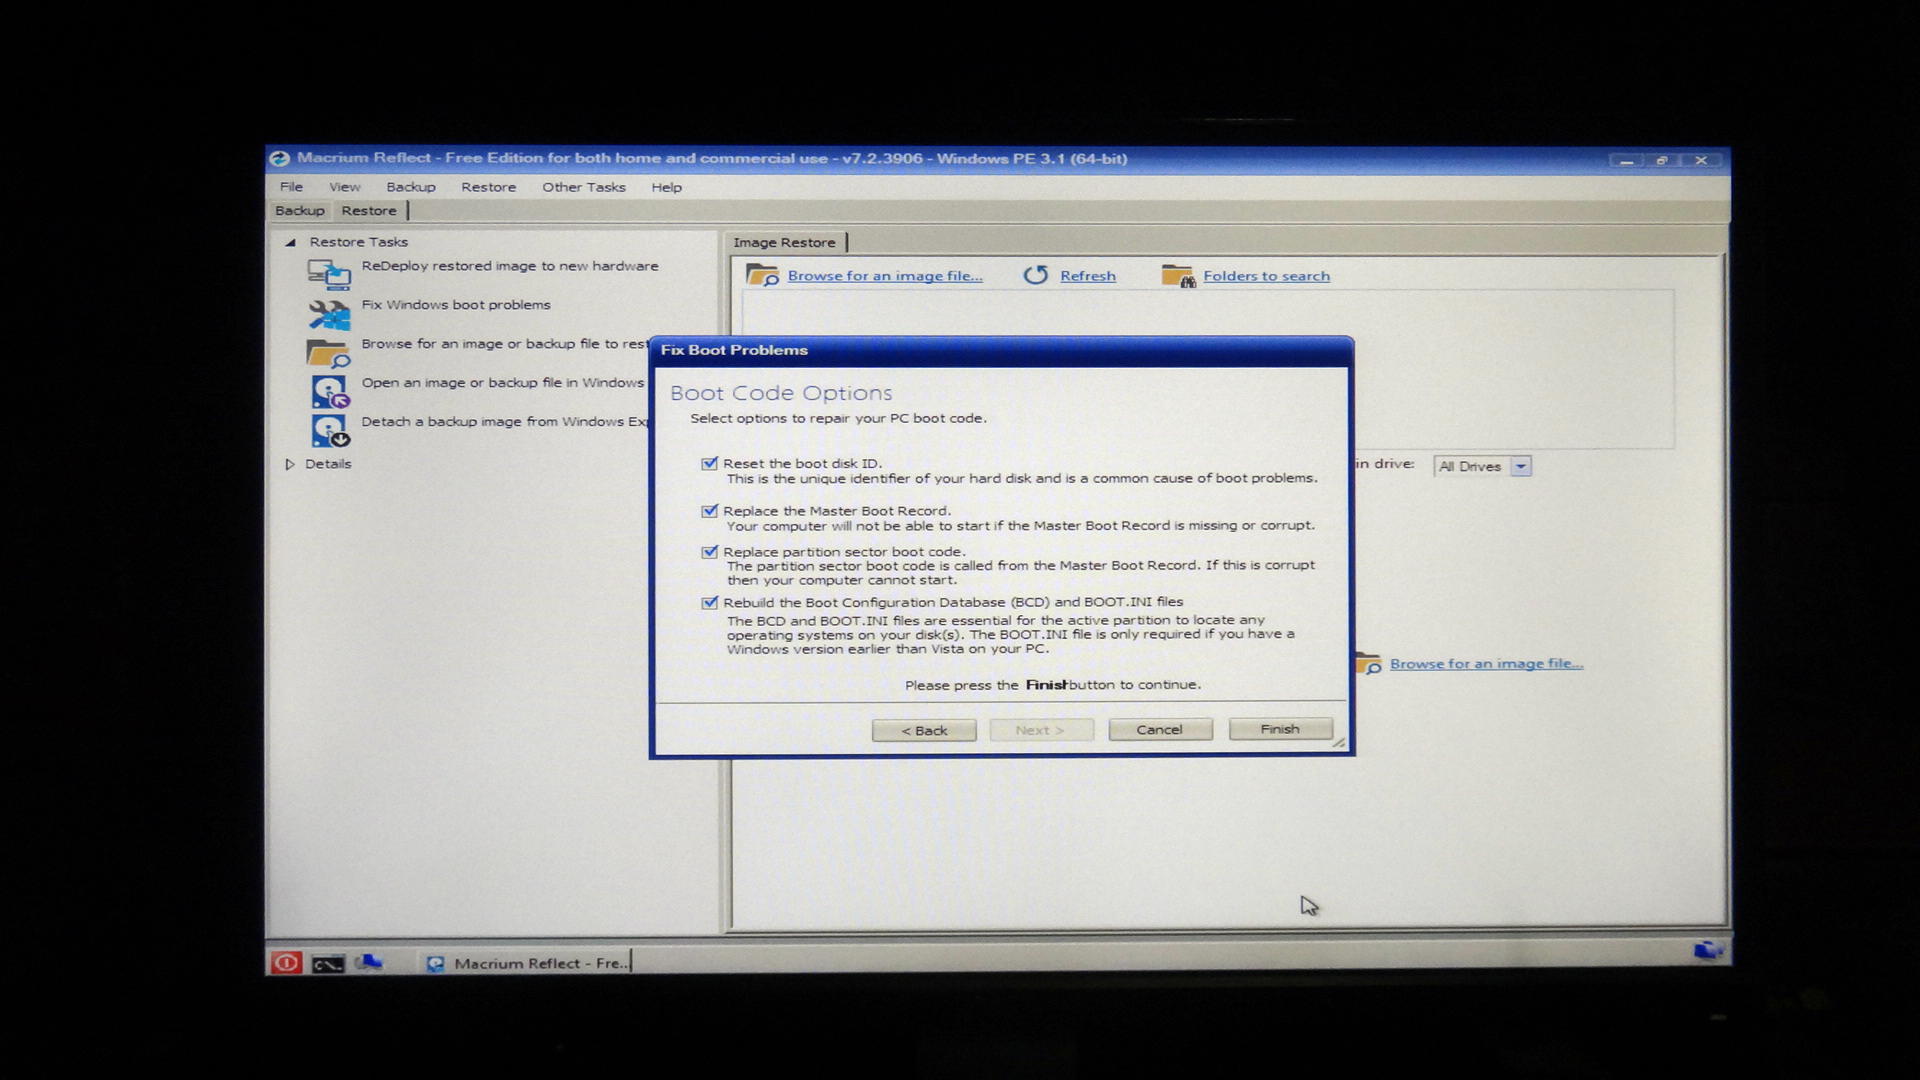
Task: Click the Folders to search link
Action: pos(1267,276)
